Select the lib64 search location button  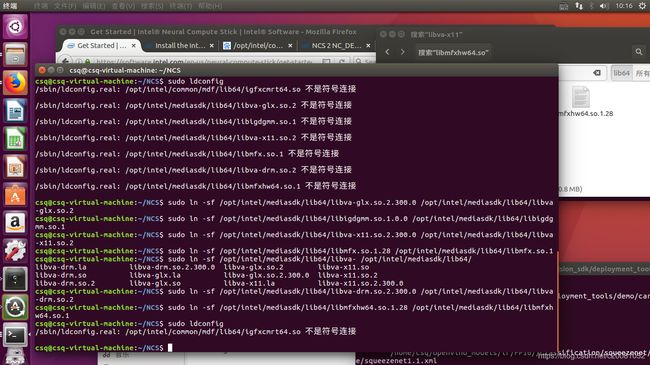pos(621,73)
